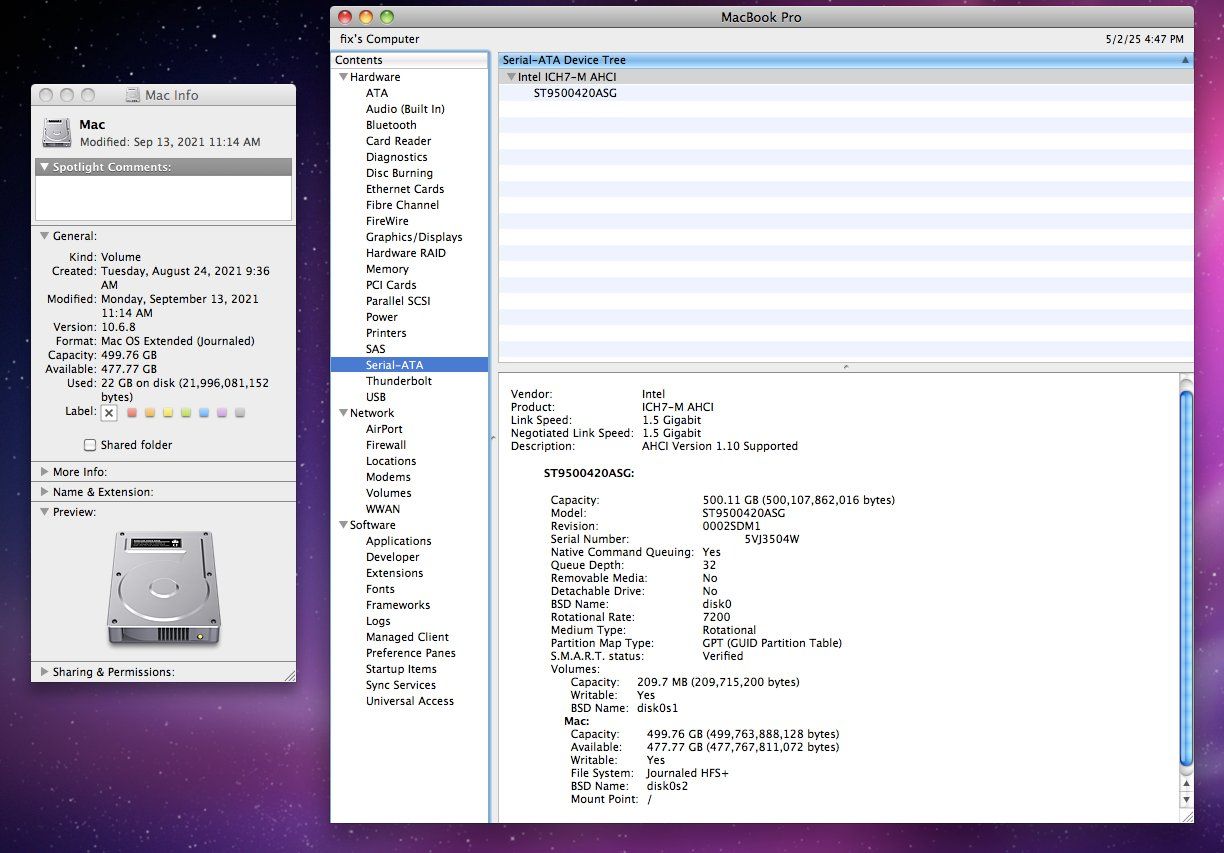Click the detail pane vertical scrollbar thumb
This screenshot has width=1224, height=853.
[1186, 577]
